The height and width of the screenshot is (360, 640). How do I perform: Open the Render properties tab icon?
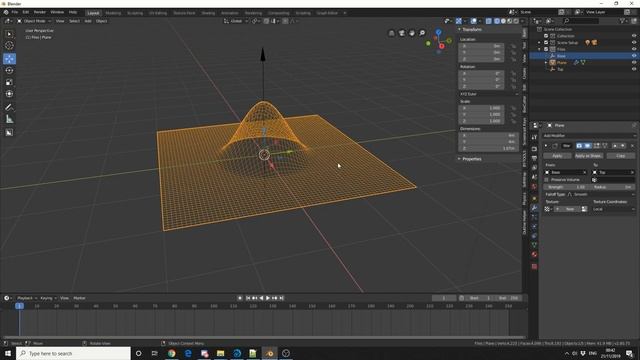point(534,149)
